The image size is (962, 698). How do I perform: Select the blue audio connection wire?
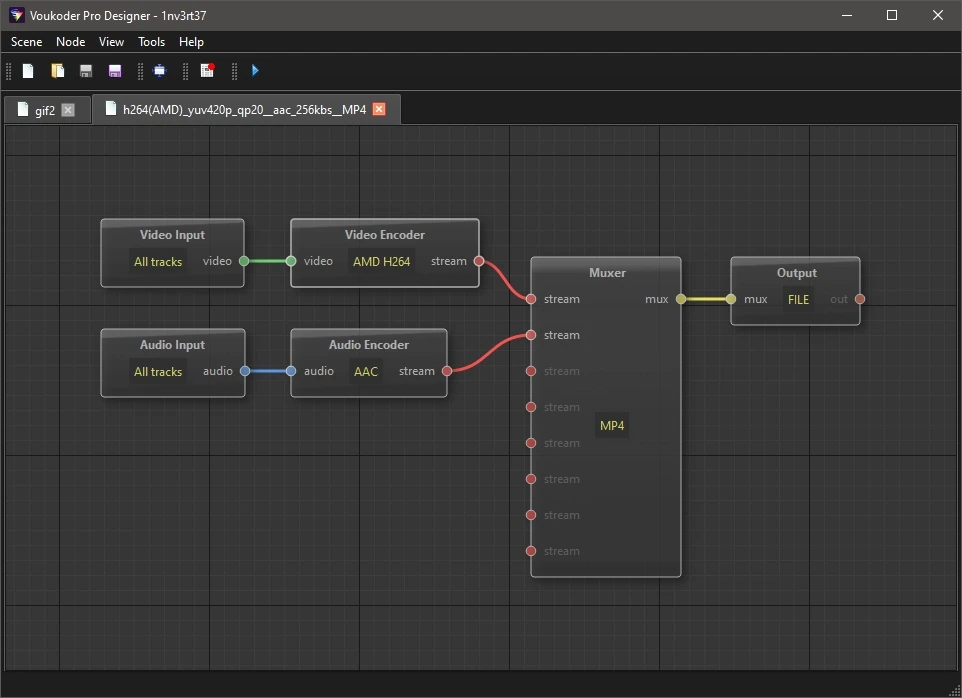(x=267, y=371)
